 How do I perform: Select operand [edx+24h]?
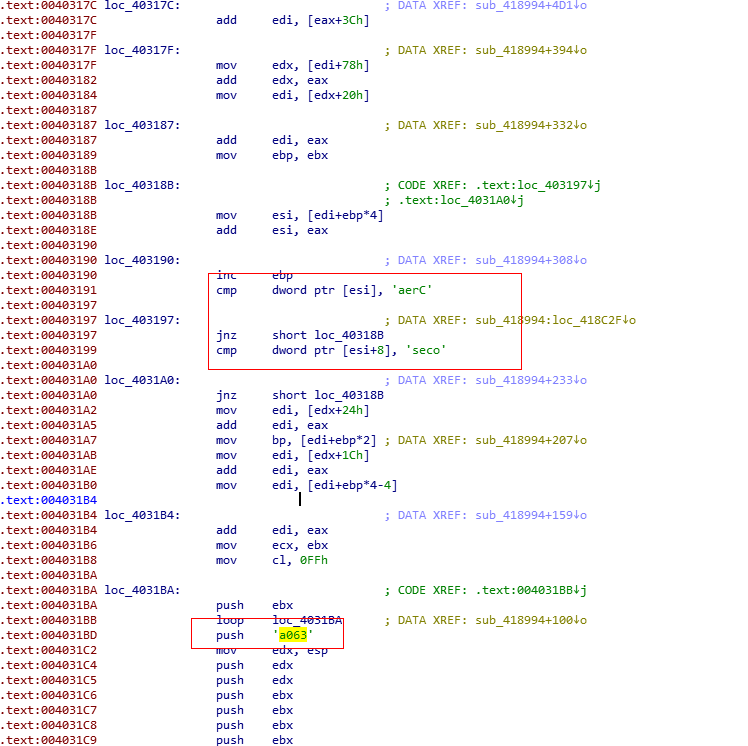(338, 411)
